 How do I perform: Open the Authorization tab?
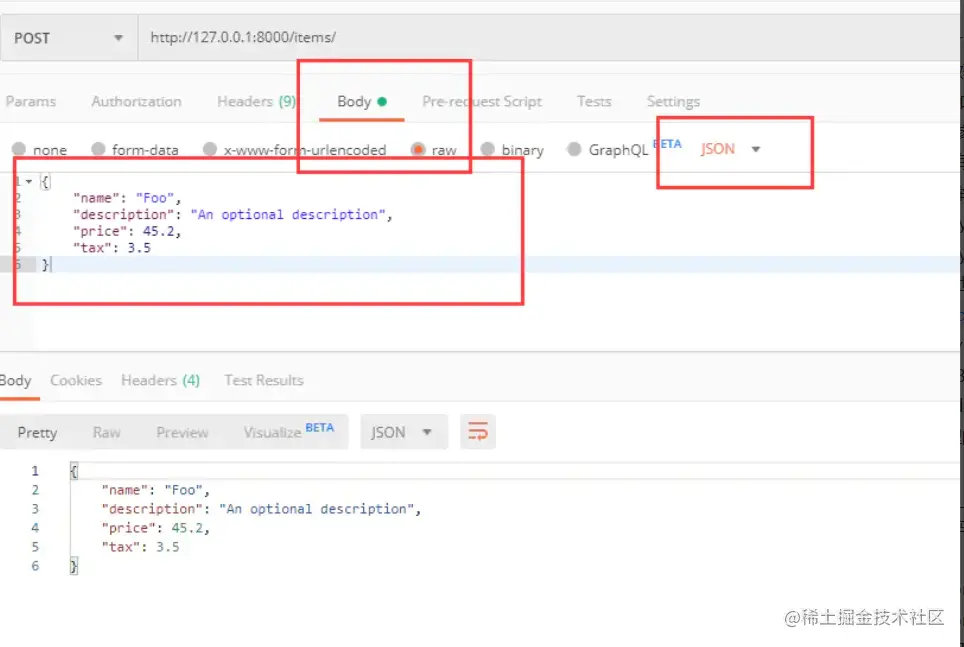pos(136,101)
